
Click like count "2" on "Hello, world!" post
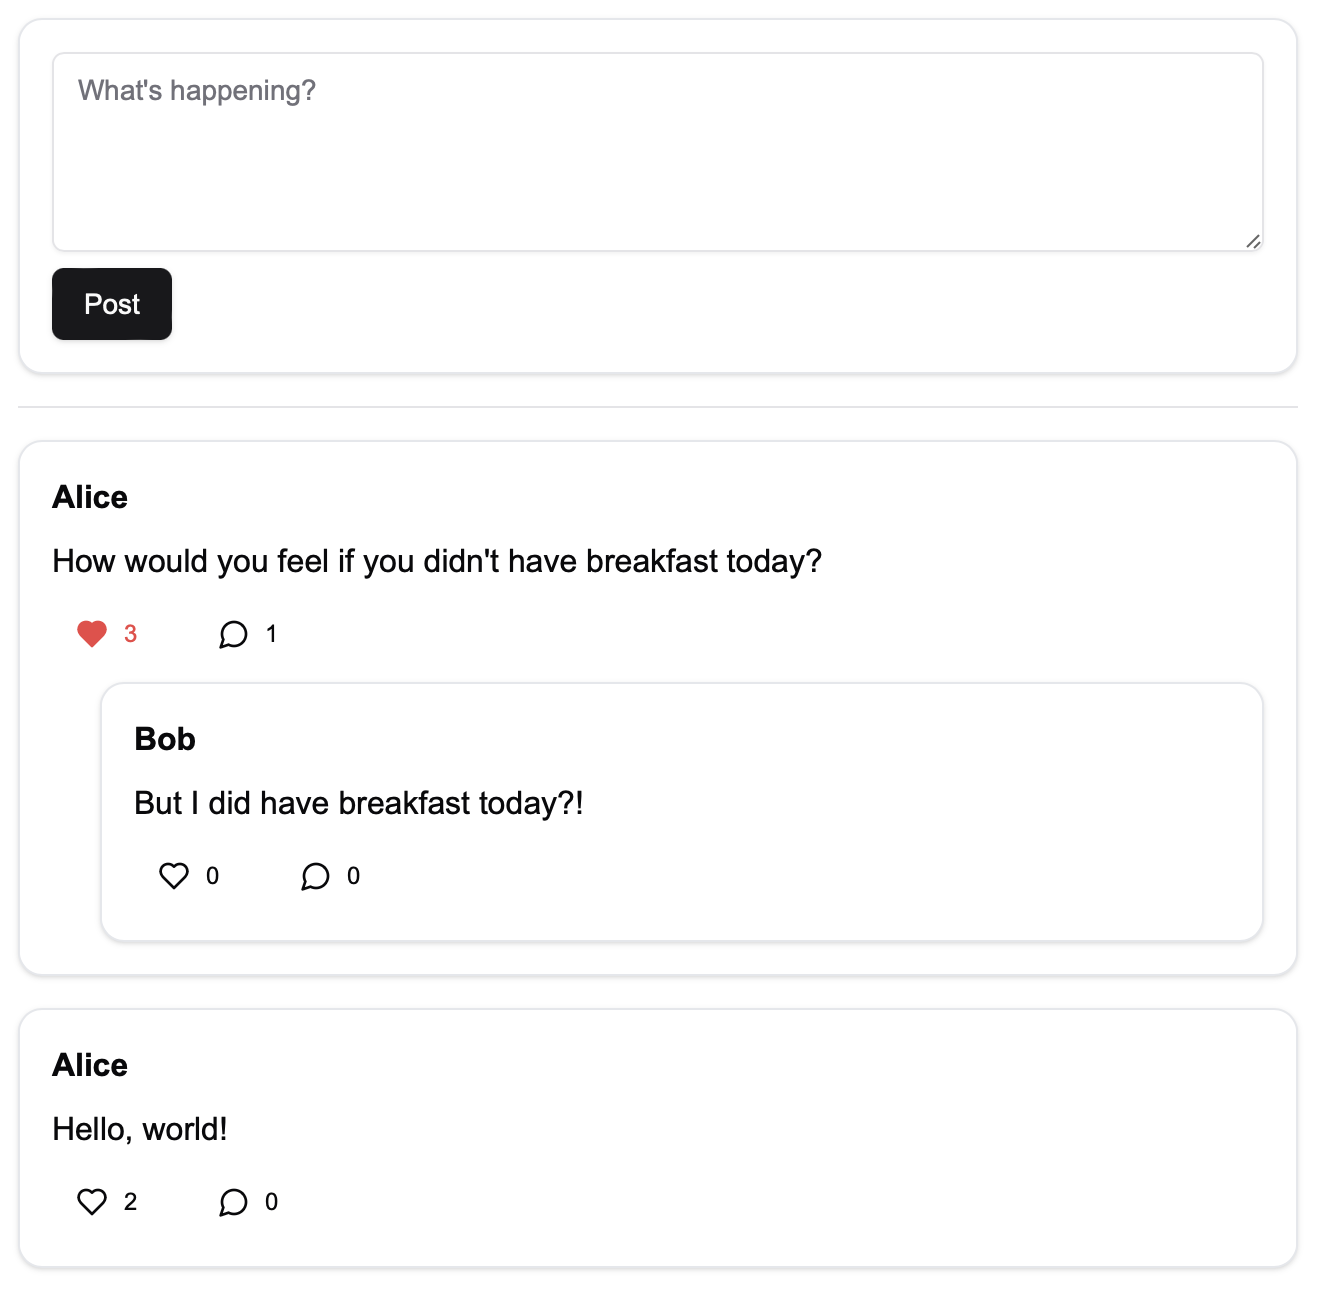(x=130, y=1202)
